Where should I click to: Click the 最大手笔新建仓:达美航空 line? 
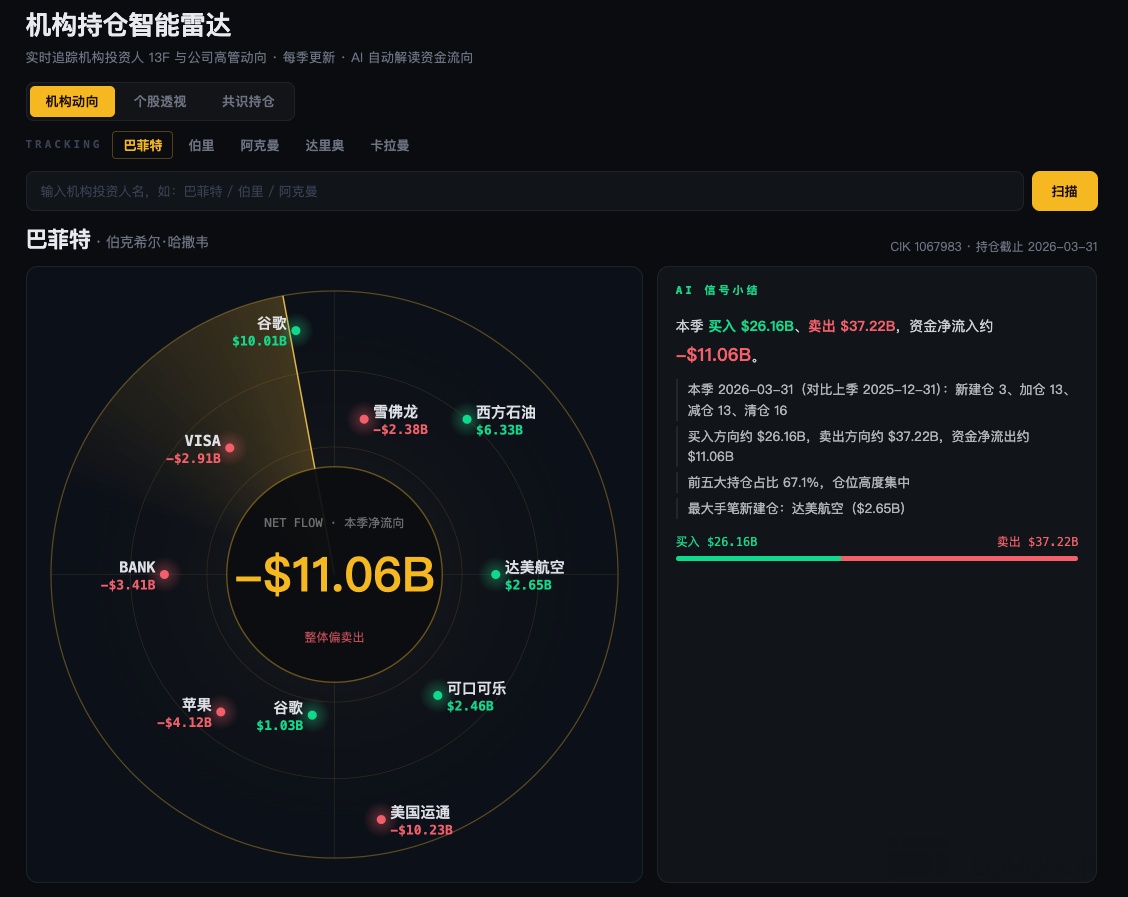coord(796,509)
